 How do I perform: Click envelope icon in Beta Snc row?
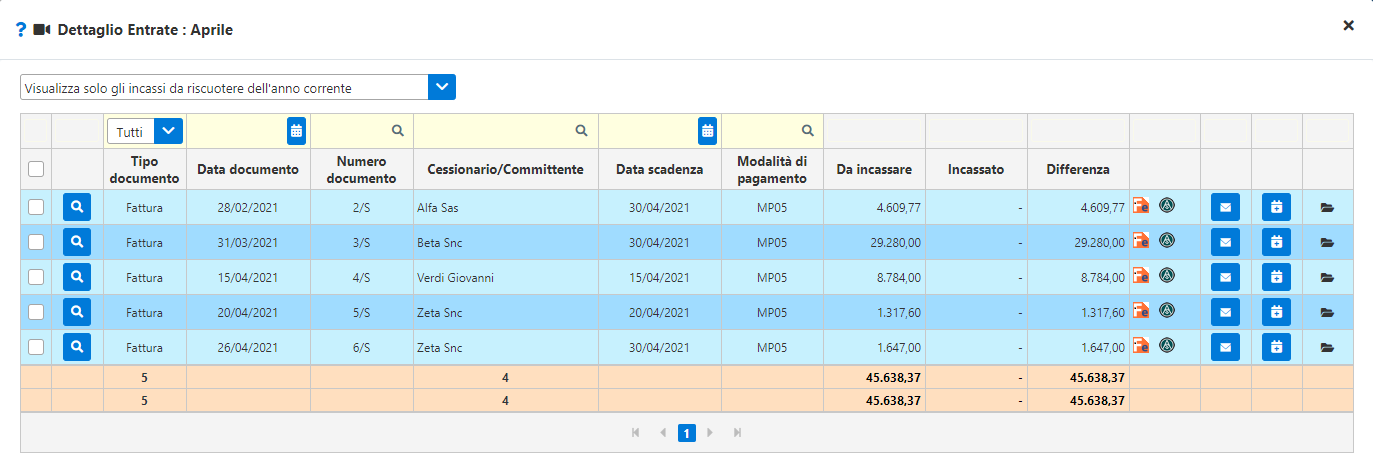(1225, 242)
